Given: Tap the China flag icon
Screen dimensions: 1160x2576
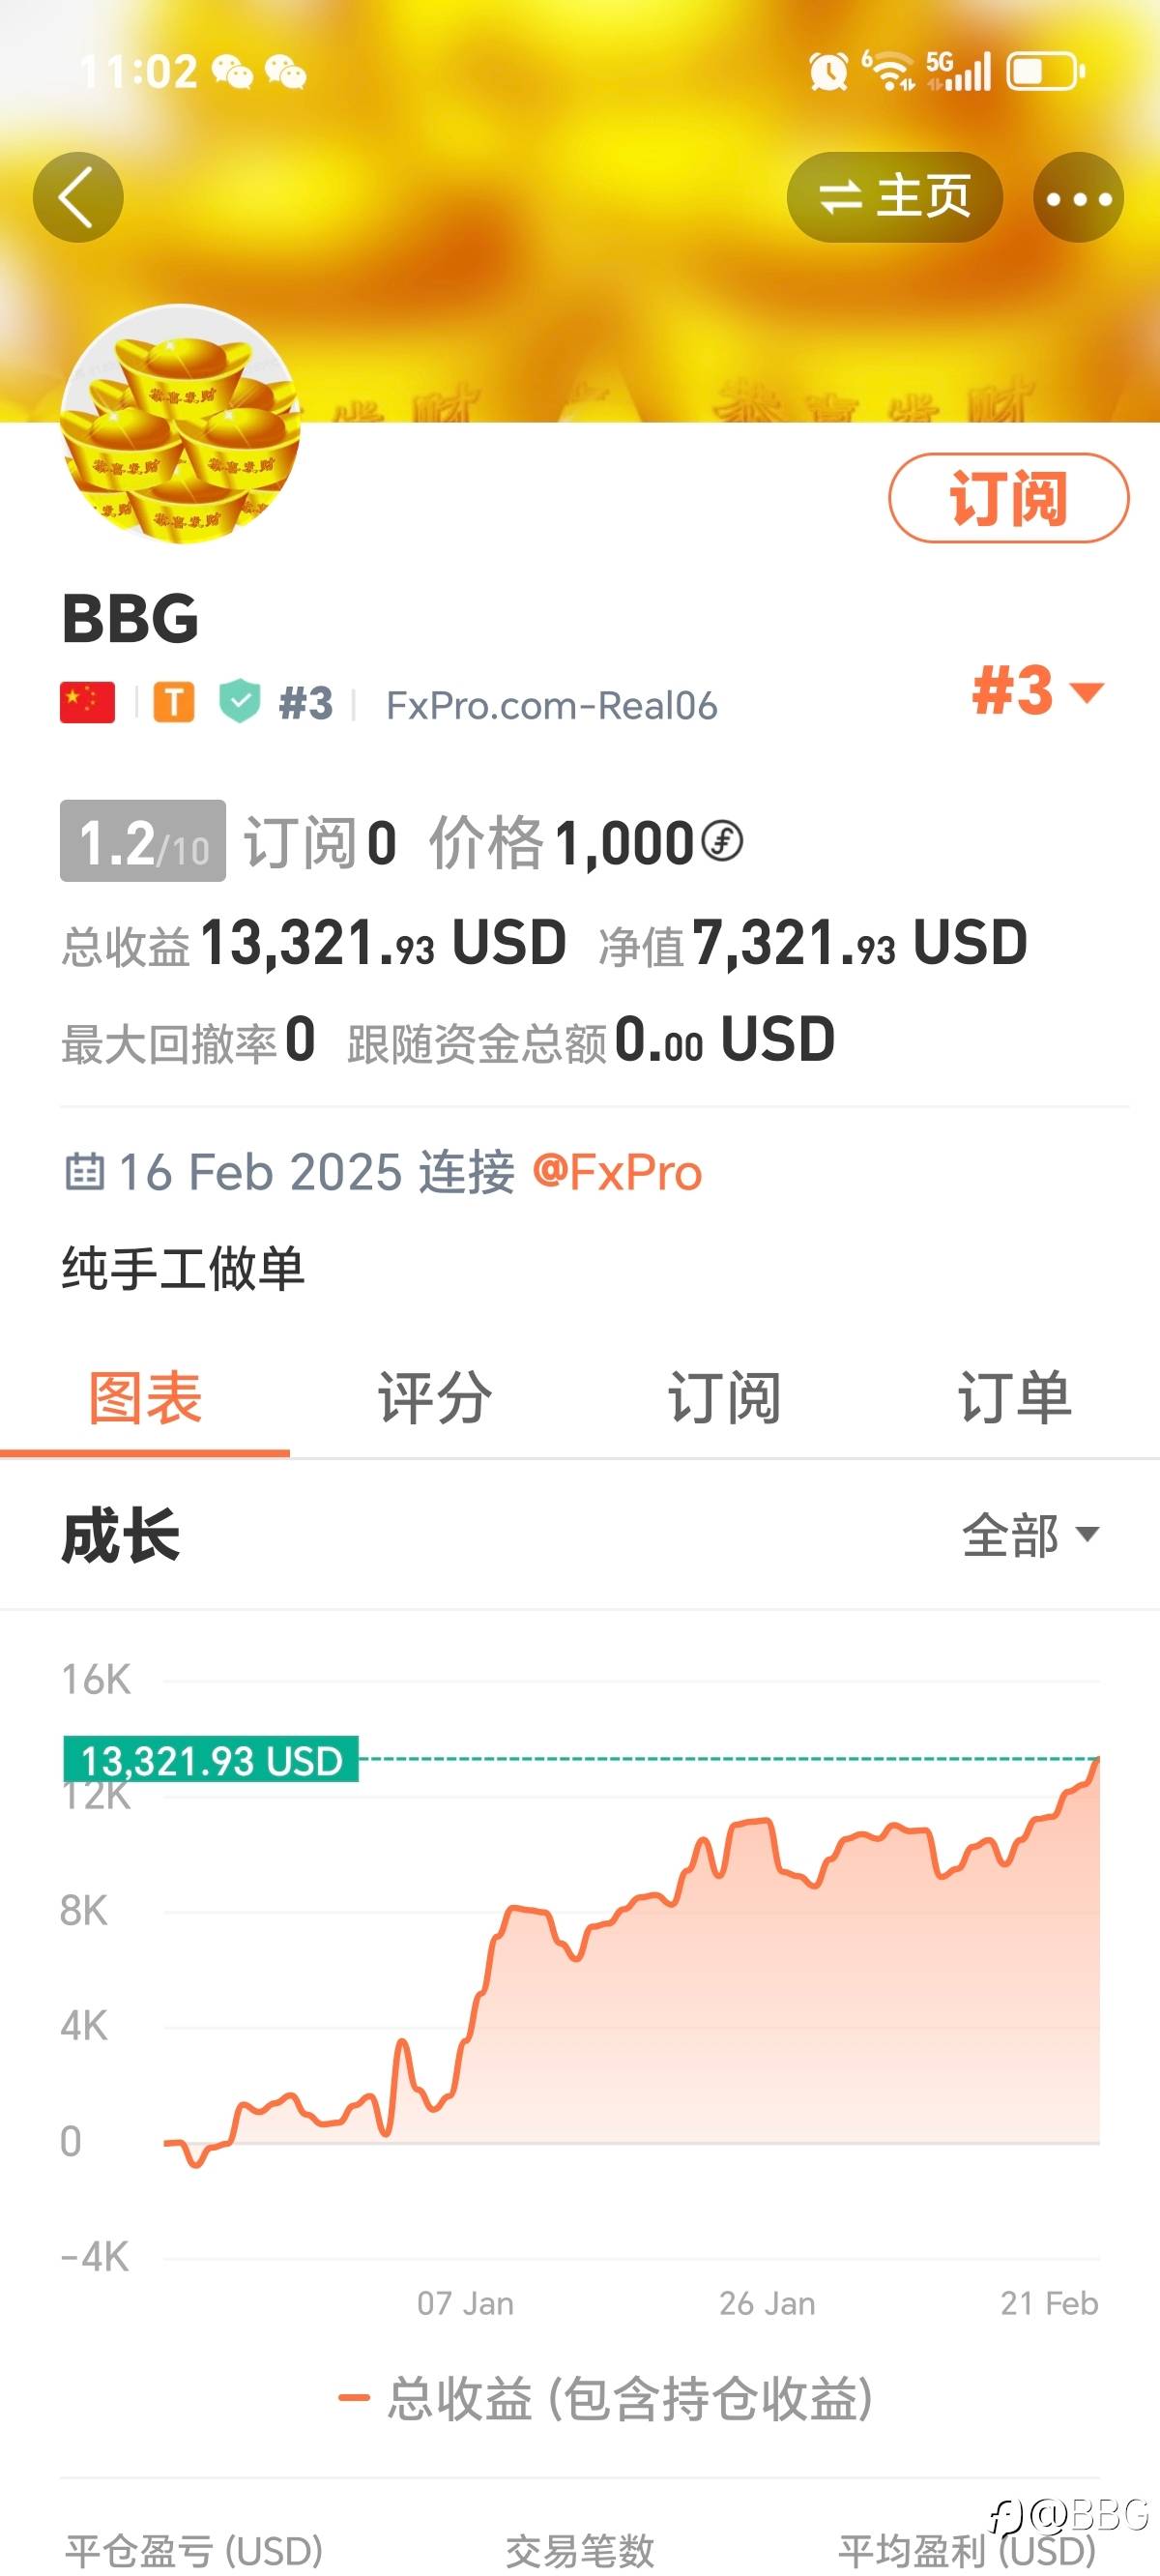Looking at the screenshot, I should pos(87,703).
